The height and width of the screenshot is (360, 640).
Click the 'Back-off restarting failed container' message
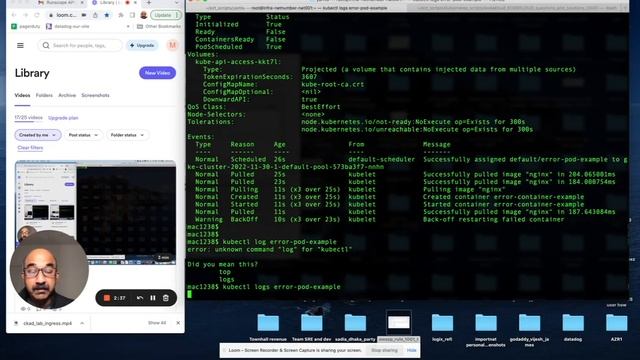tap(493, 220)
